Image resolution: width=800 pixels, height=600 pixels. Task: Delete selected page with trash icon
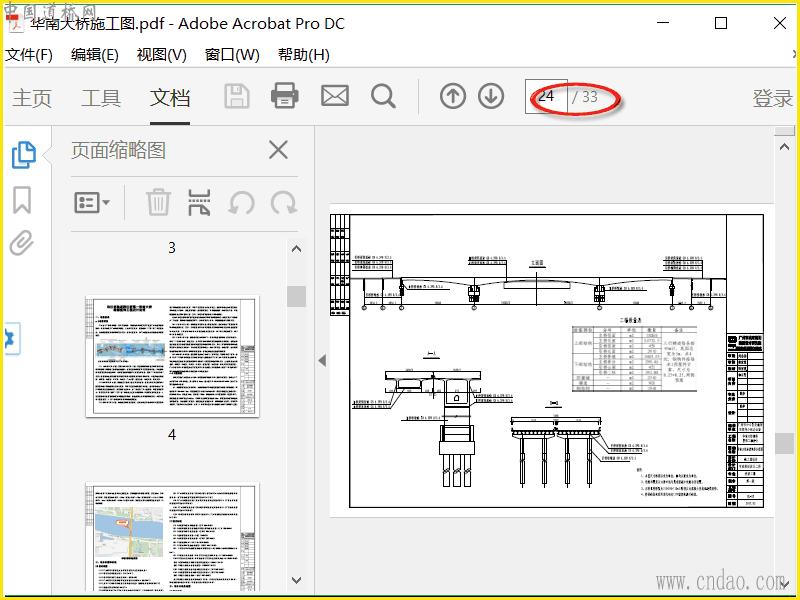(x=158, y=202)
